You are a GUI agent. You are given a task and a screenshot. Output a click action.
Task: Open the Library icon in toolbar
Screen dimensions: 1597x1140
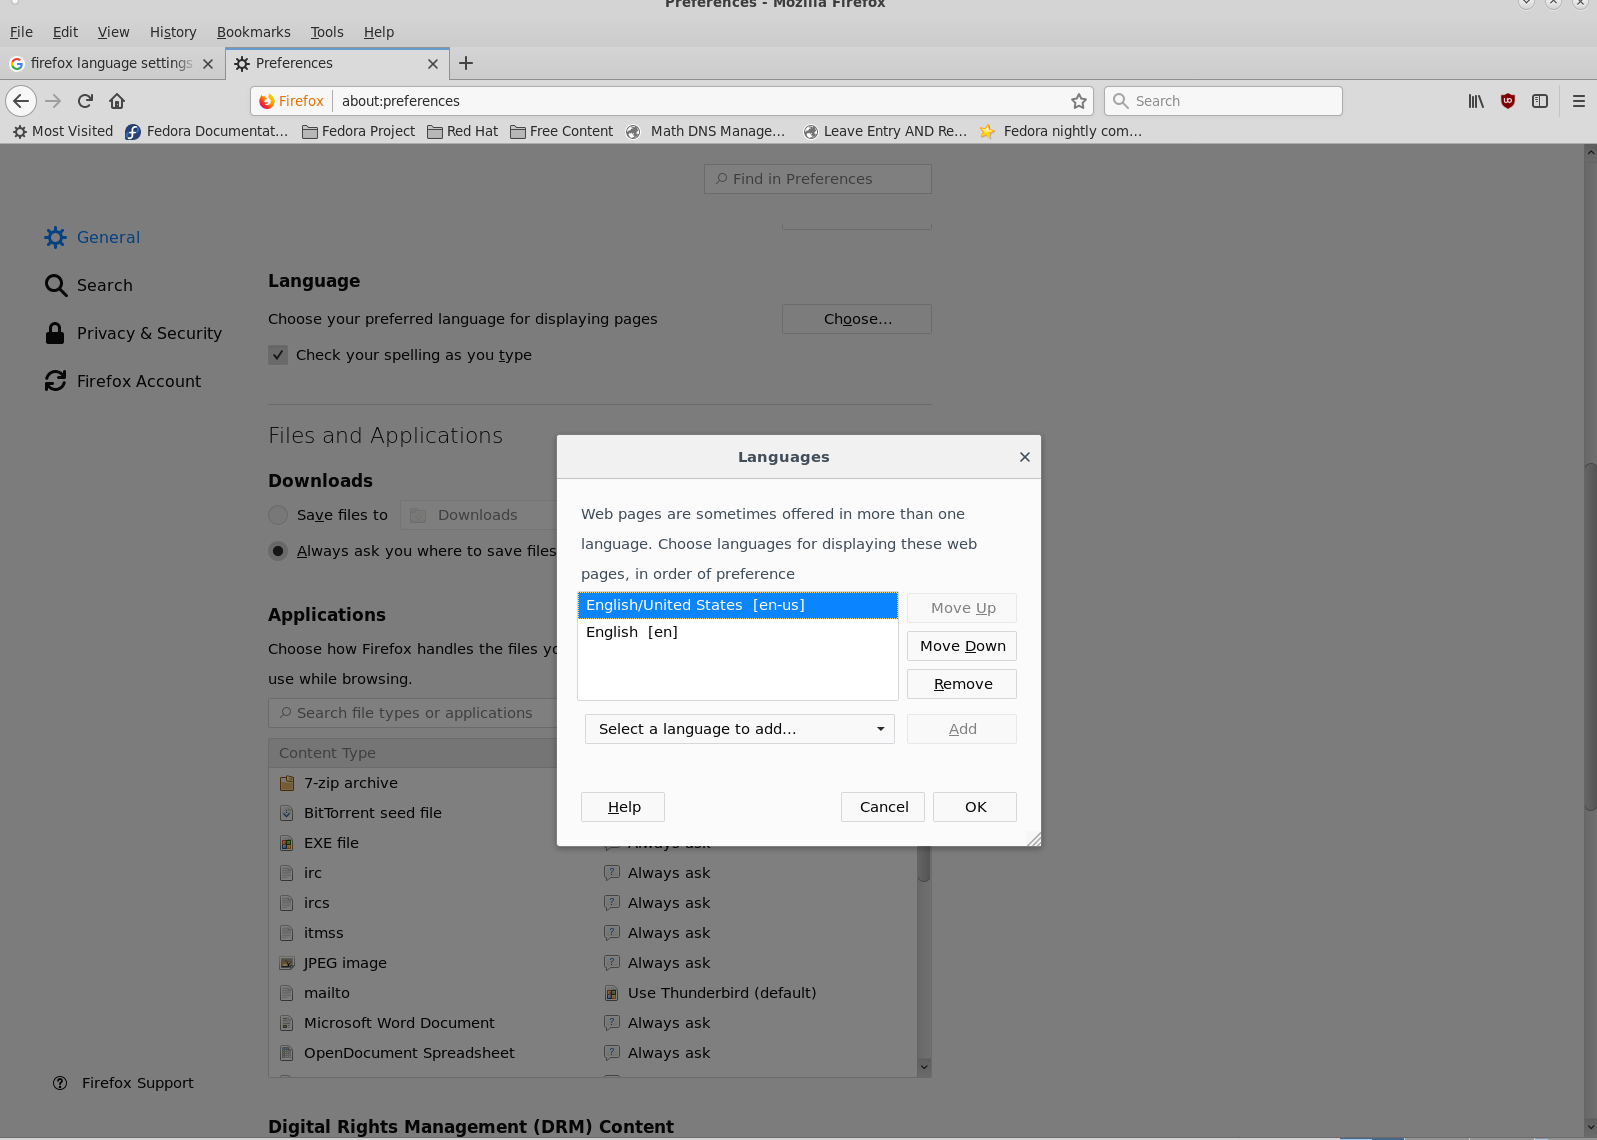click(x=1476, y=101)
